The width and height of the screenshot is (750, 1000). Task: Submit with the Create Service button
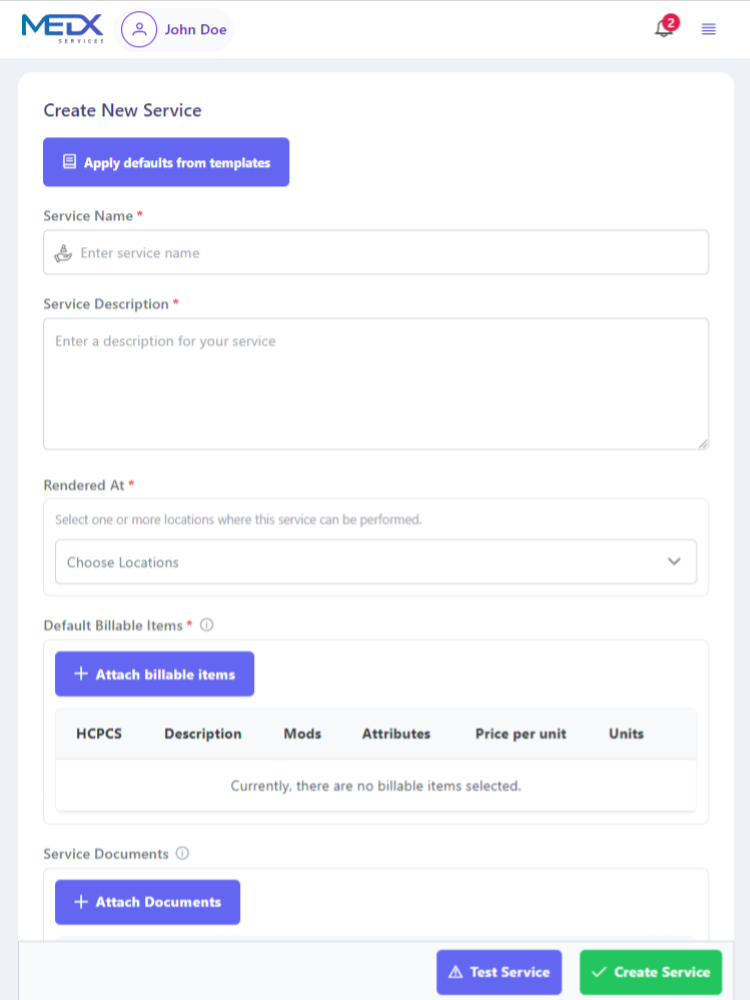[650, 972]
